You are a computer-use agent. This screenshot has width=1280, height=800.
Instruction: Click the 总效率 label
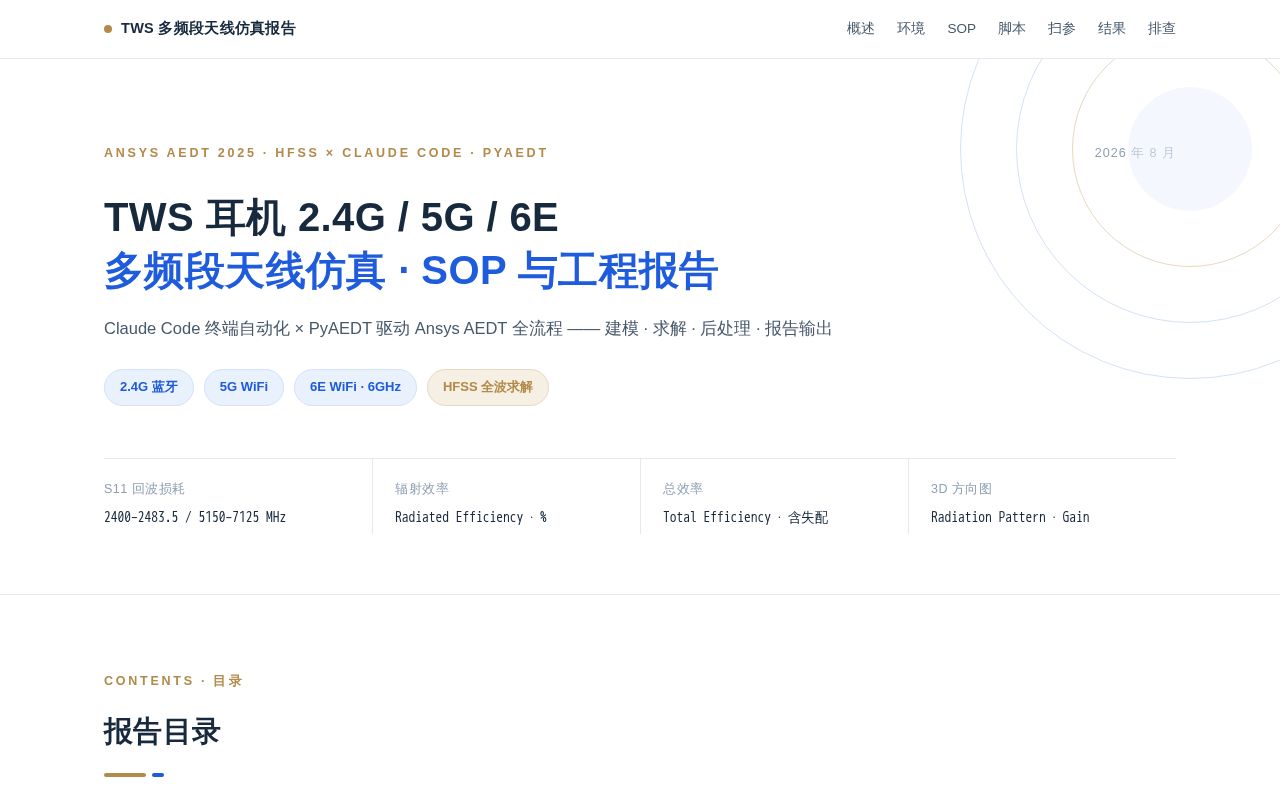[683, 489]
